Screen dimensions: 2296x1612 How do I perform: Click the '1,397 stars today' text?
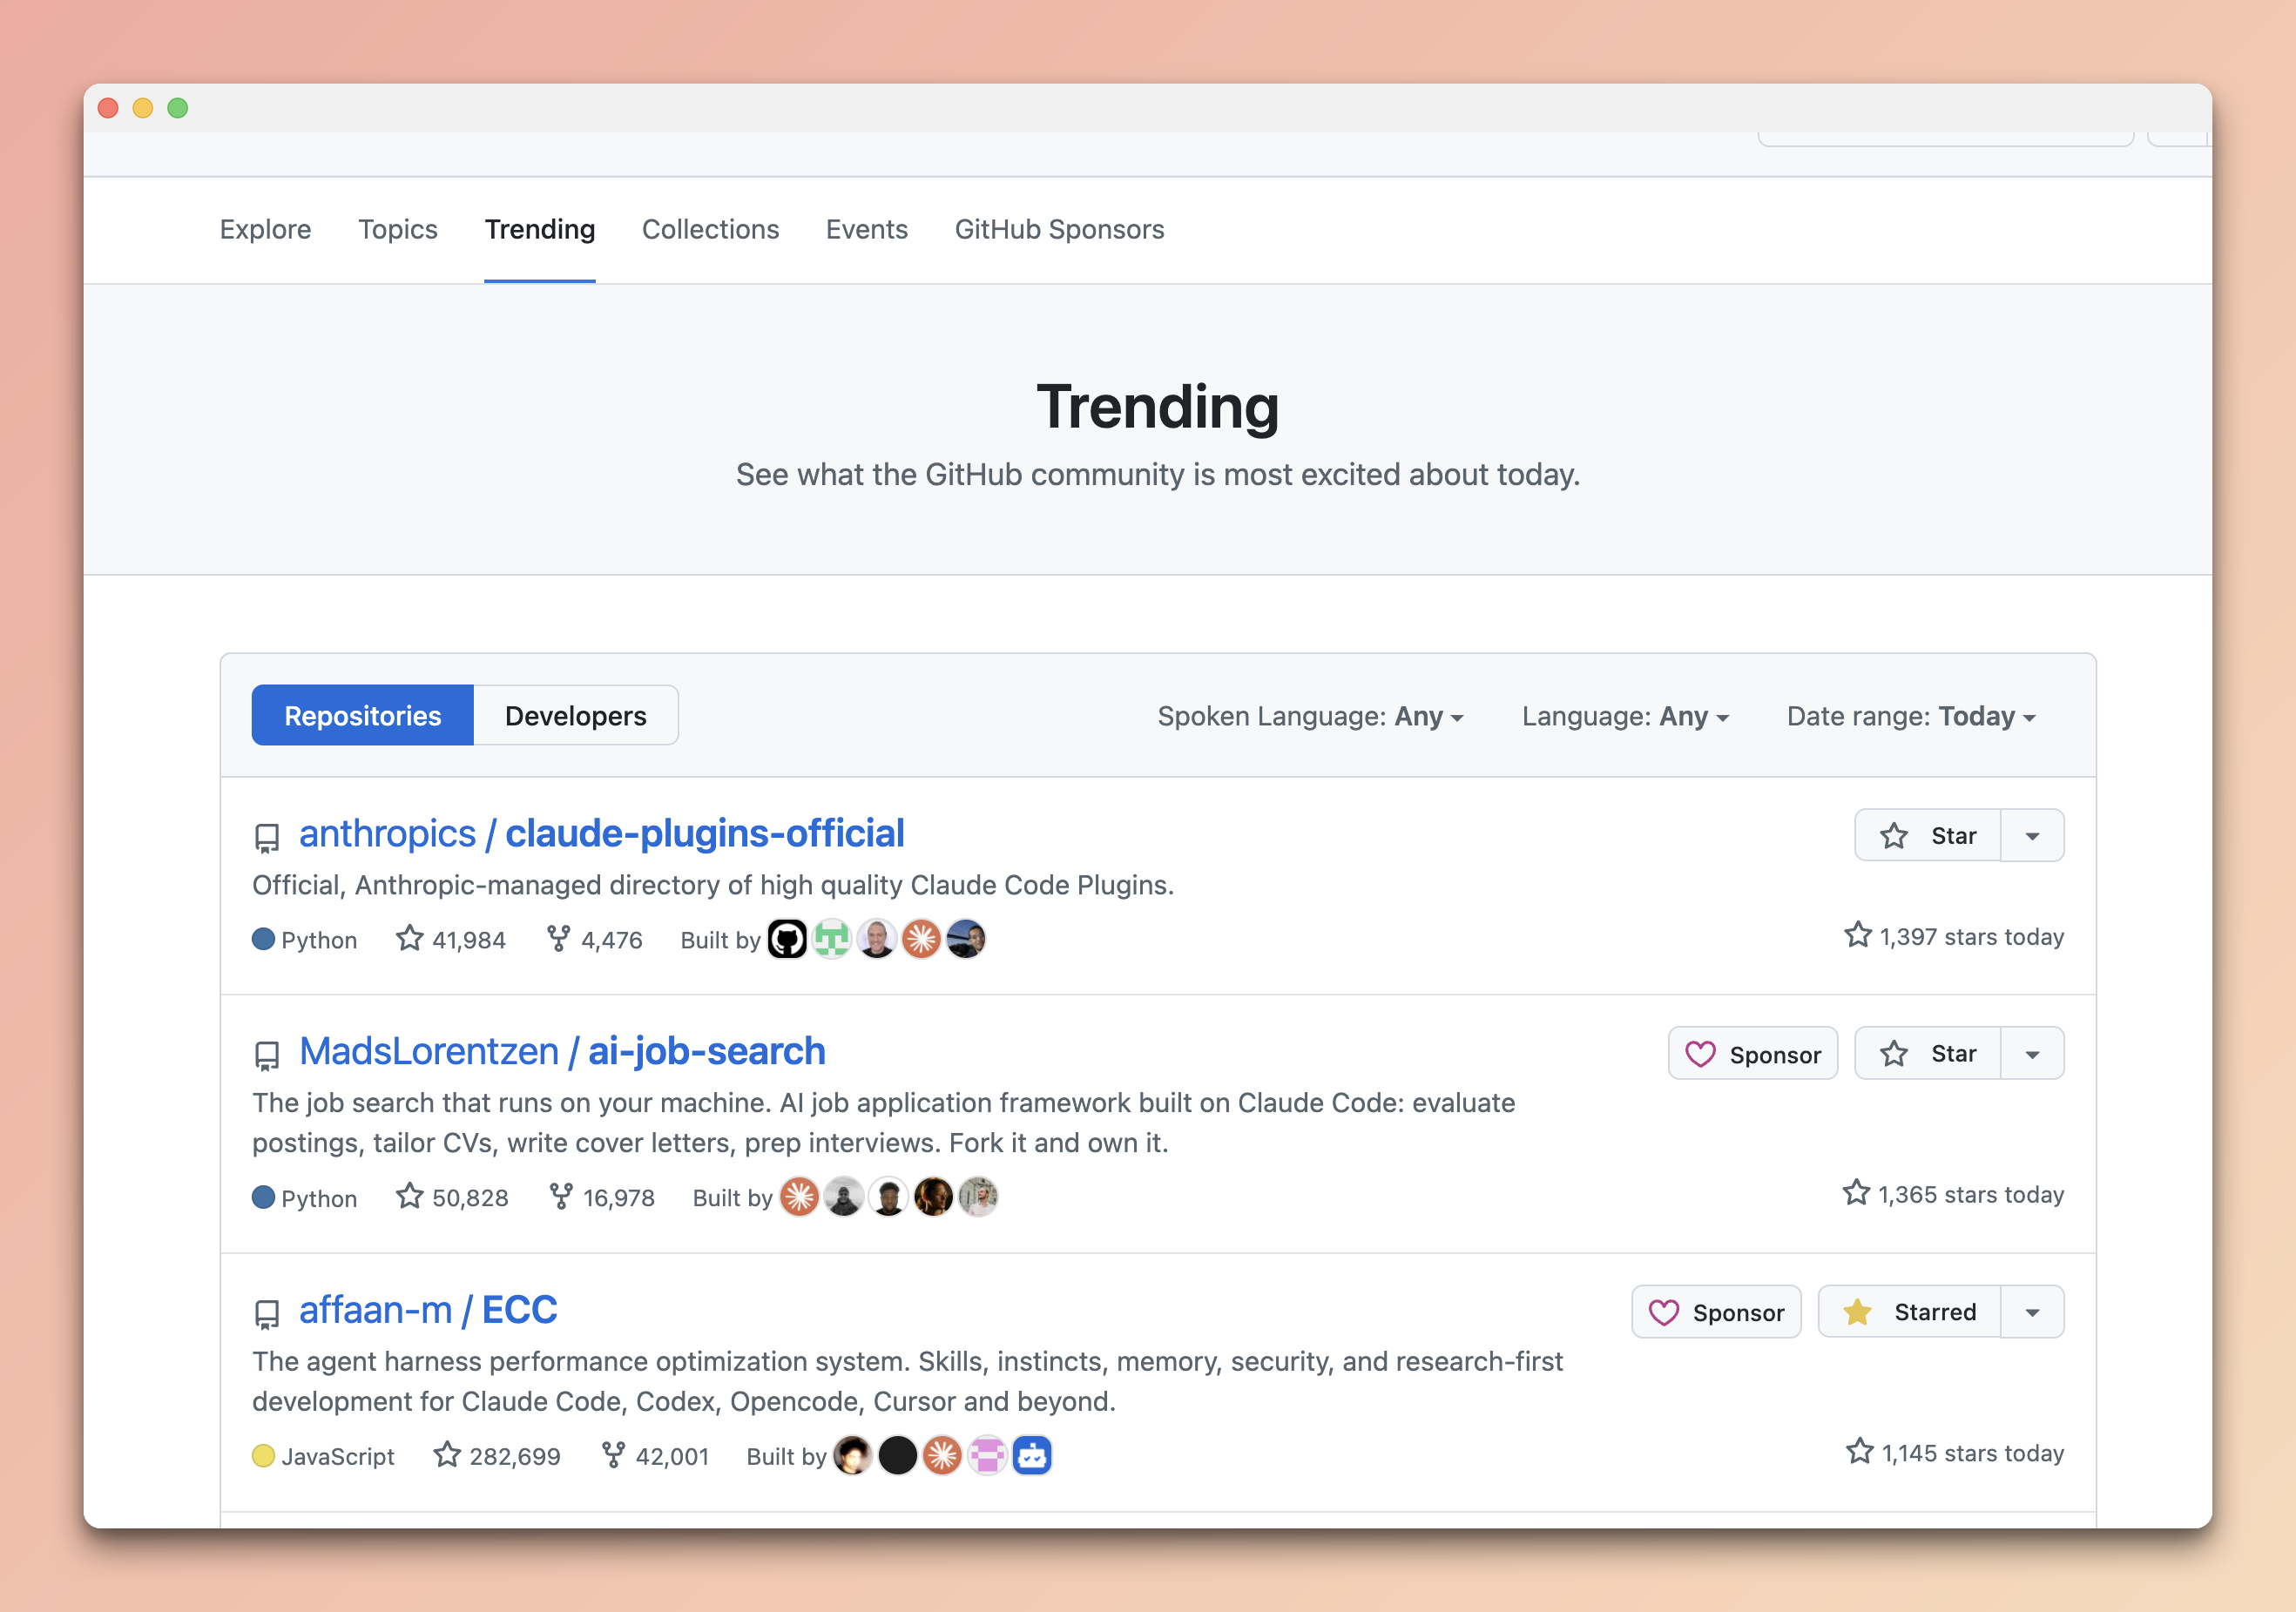tap(1971, 937)
